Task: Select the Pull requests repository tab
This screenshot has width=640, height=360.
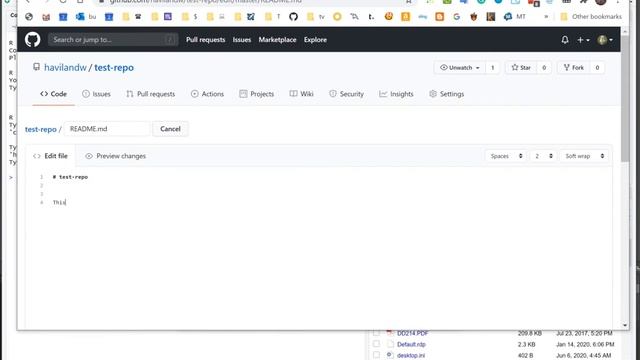Action: tap(151, 94)
